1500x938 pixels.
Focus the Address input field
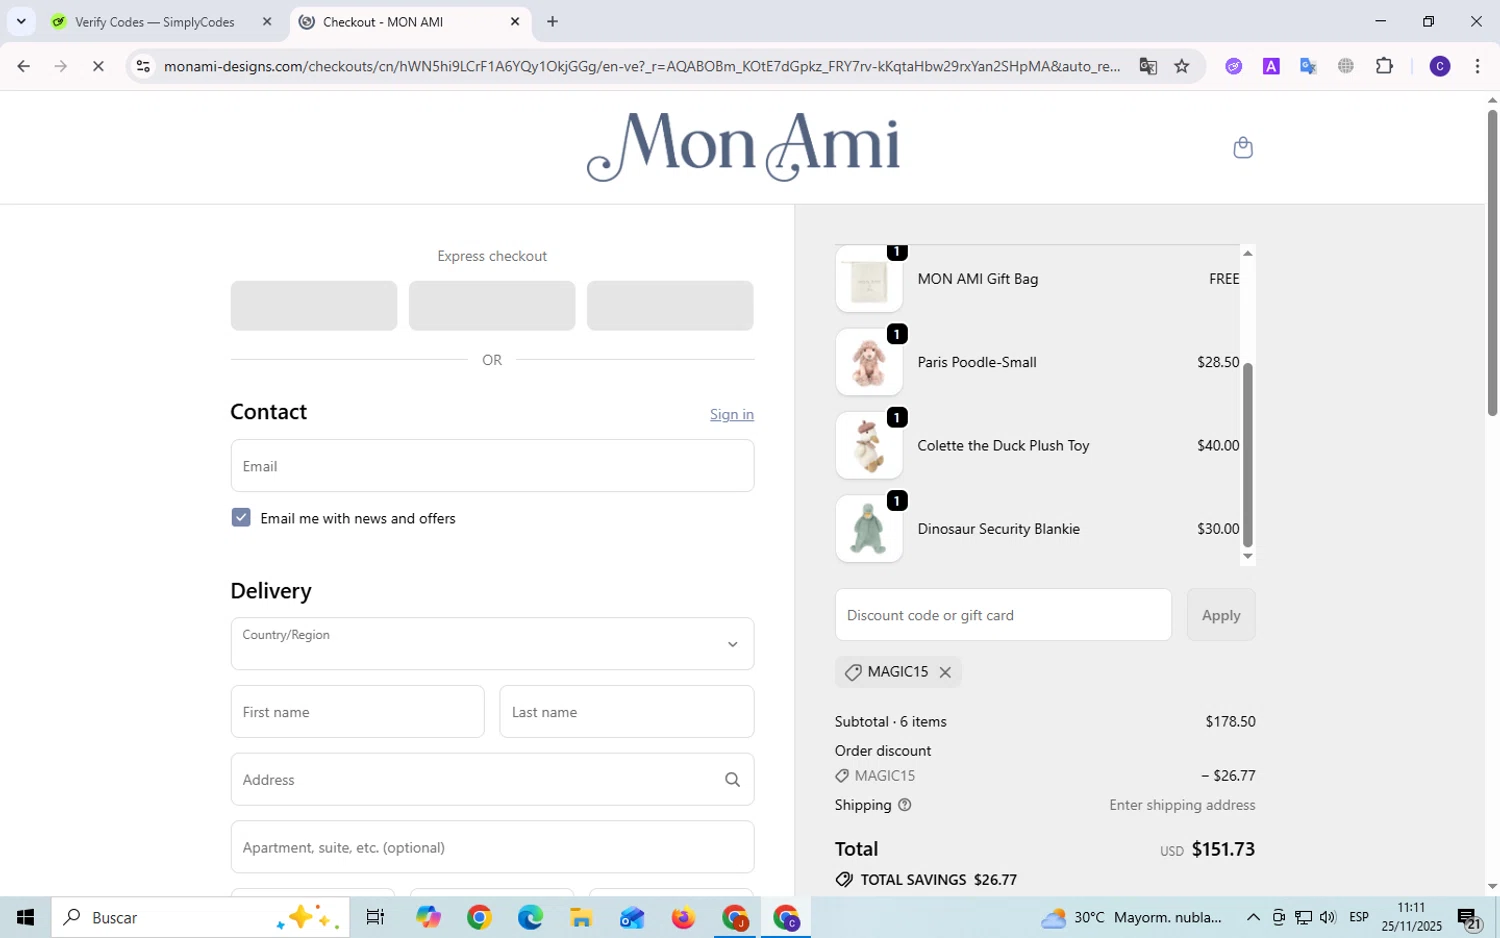(492, 780)
